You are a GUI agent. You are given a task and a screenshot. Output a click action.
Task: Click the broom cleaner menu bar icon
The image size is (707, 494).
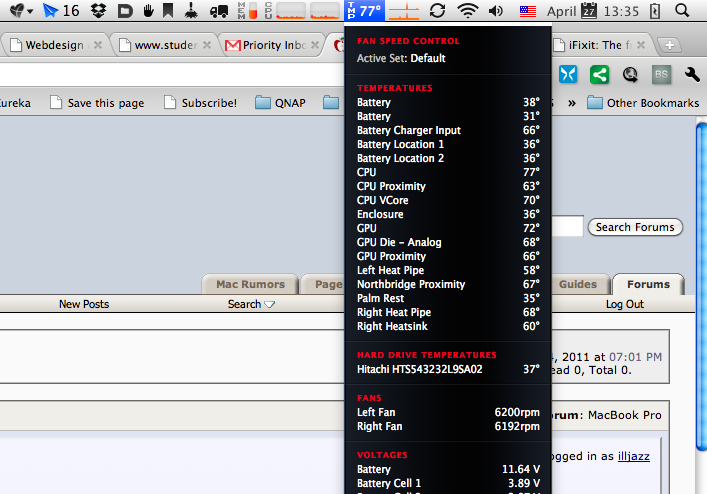[191, 10]
